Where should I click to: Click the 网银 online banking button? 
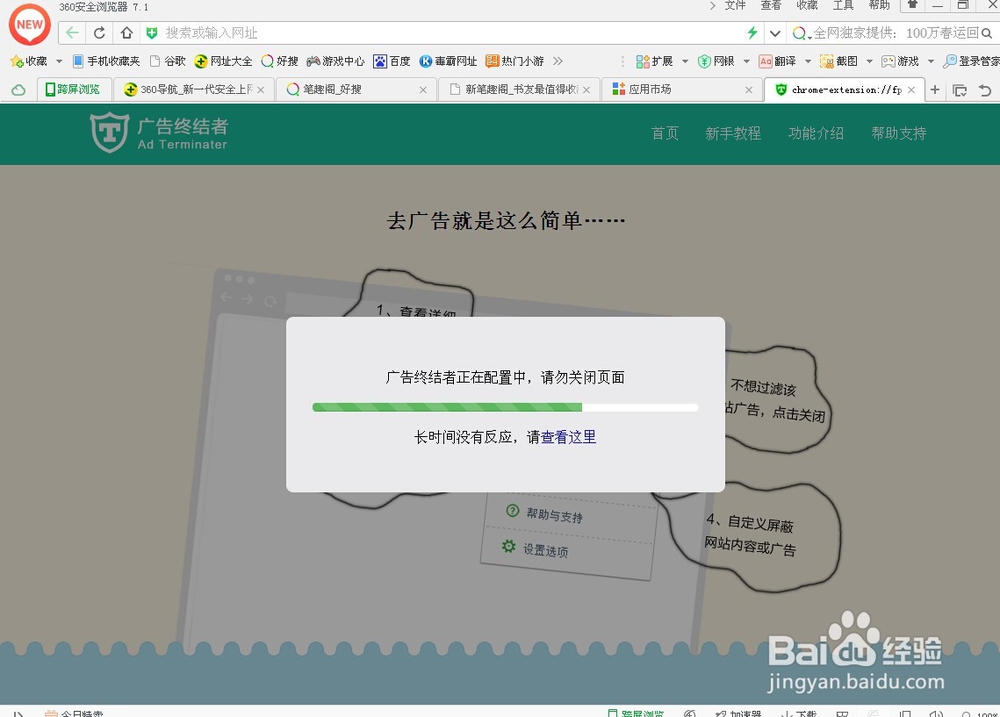tap(716, 61)
